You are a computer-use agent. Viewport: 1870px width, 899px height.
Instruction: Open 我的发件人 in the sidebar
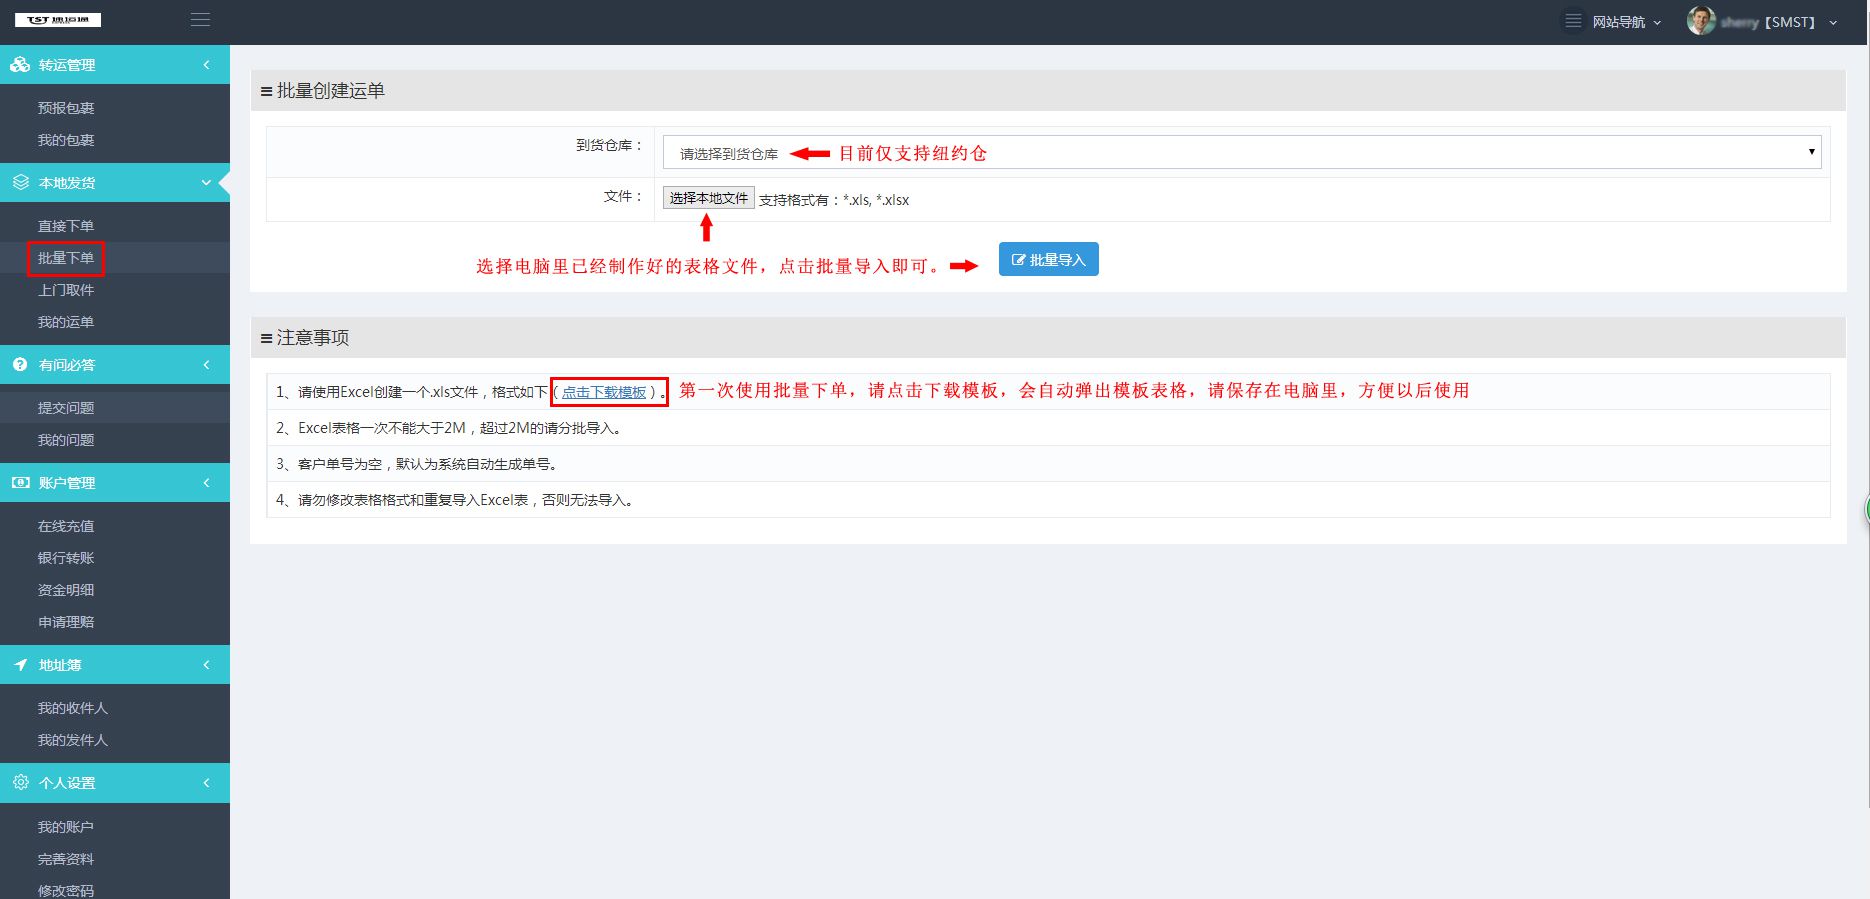[73, 740]
